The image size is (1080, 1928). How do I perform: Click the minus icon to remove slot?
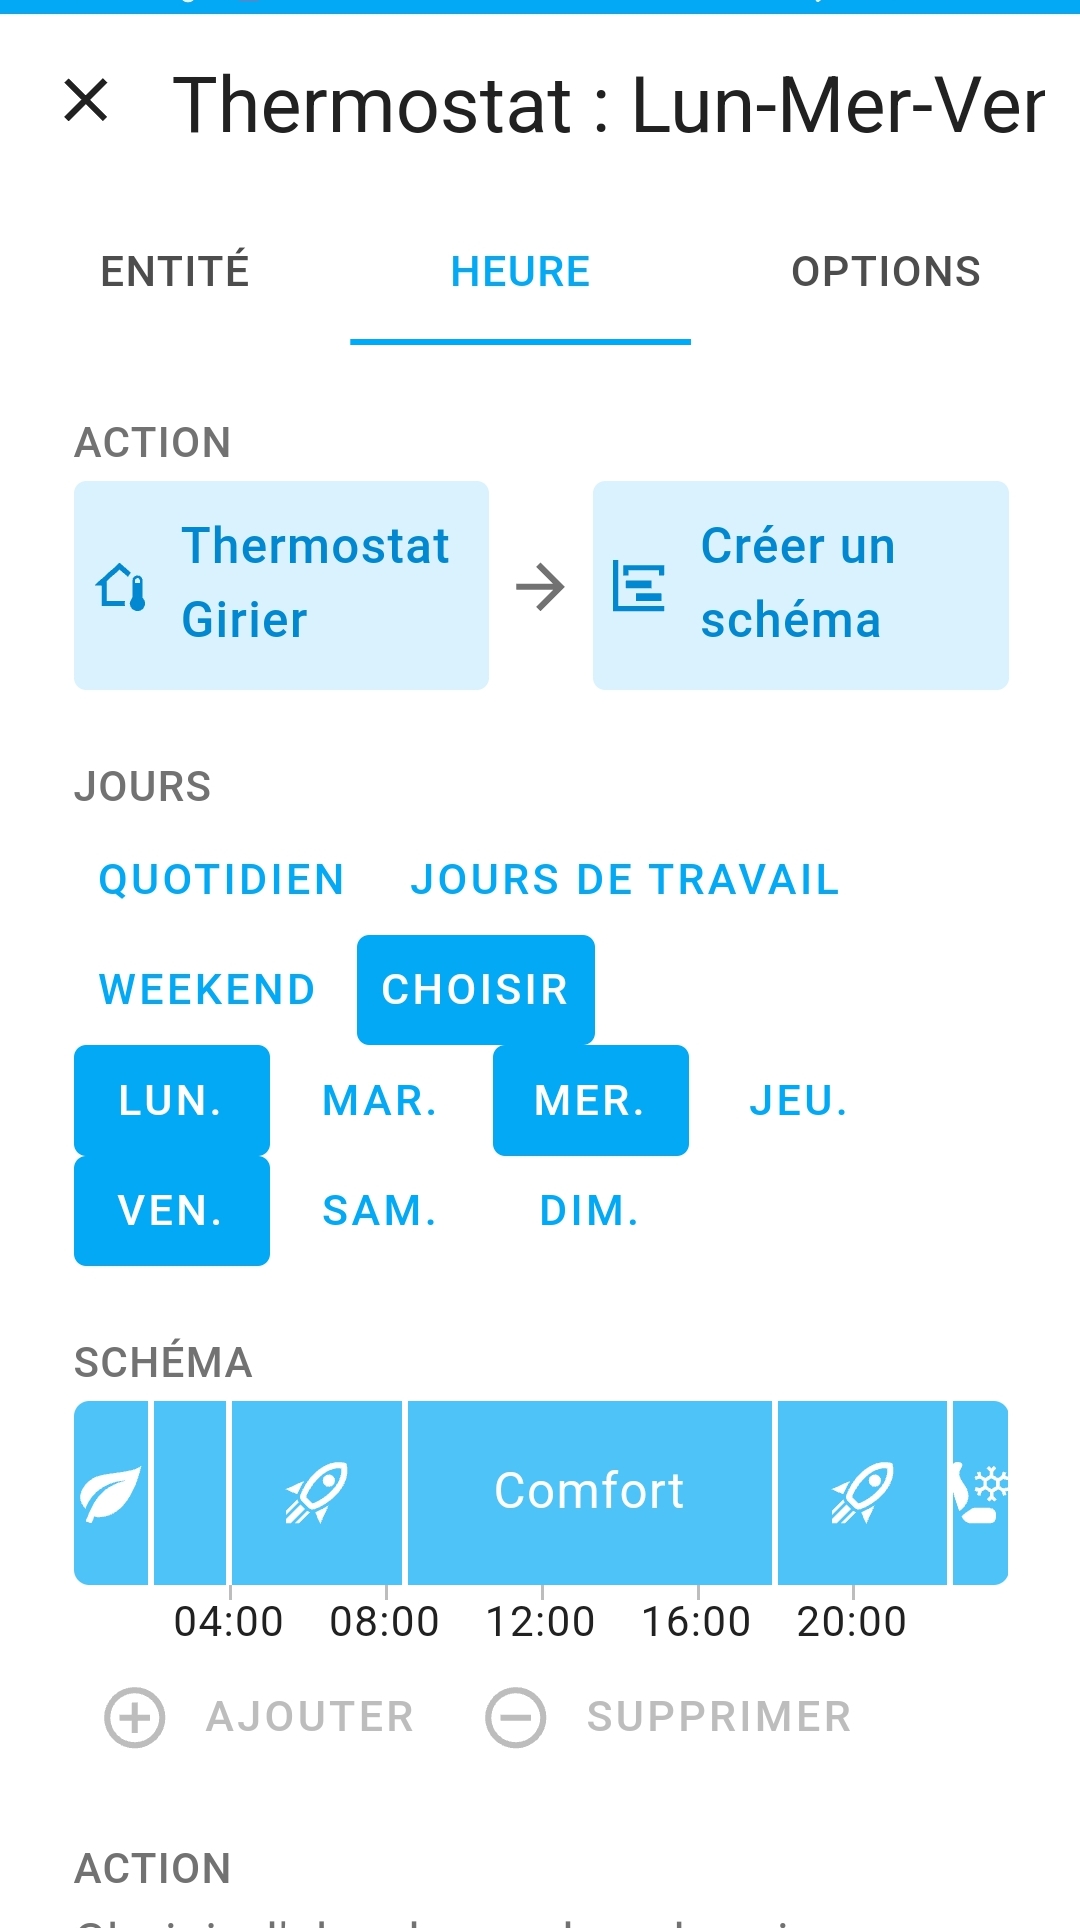pos(516,1717)
